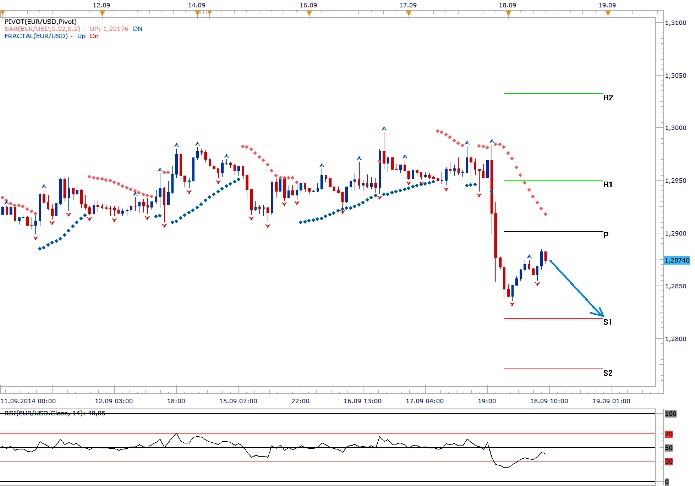Viewport: 695px width, 486px height.
Task: Click the orange 14.09 date marker
Action: pyautogui.click(x=199, y=13)
